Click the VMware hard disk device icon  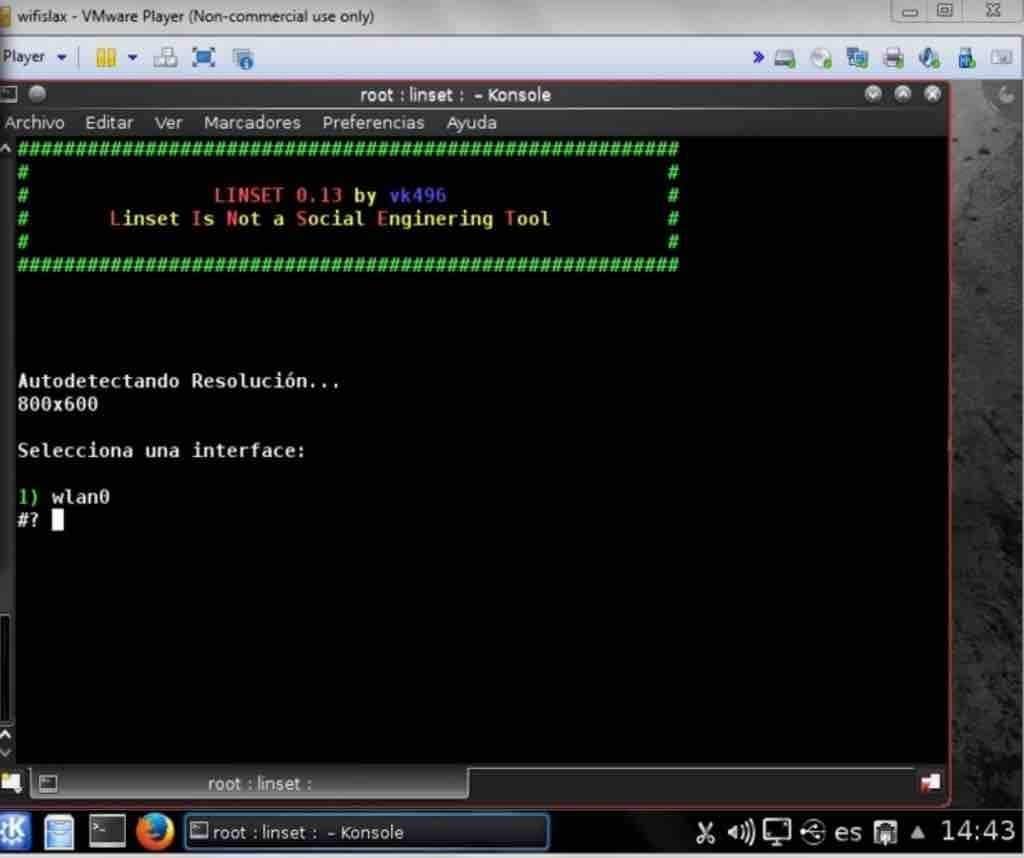click(x=785, y=58)
